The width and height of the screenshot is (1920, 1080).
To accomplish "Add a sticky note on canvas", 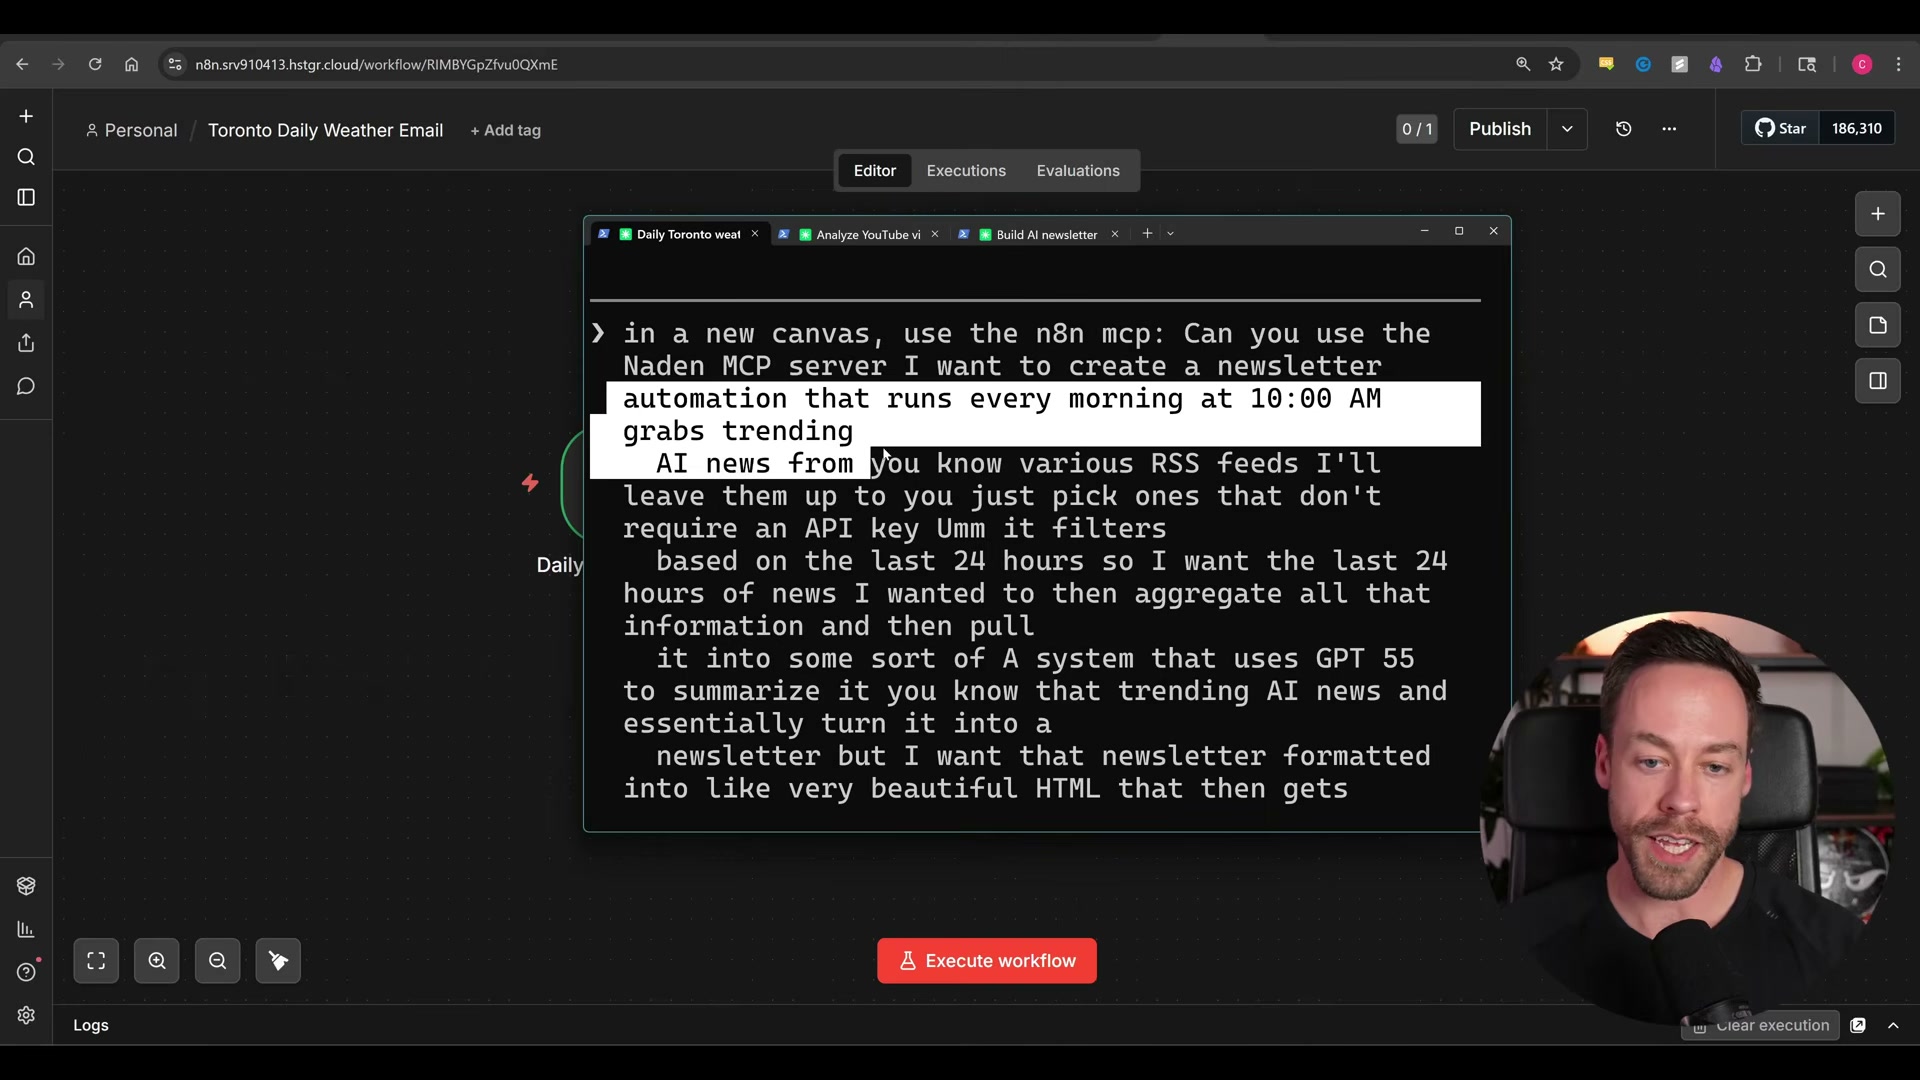I will point(1878,325).
